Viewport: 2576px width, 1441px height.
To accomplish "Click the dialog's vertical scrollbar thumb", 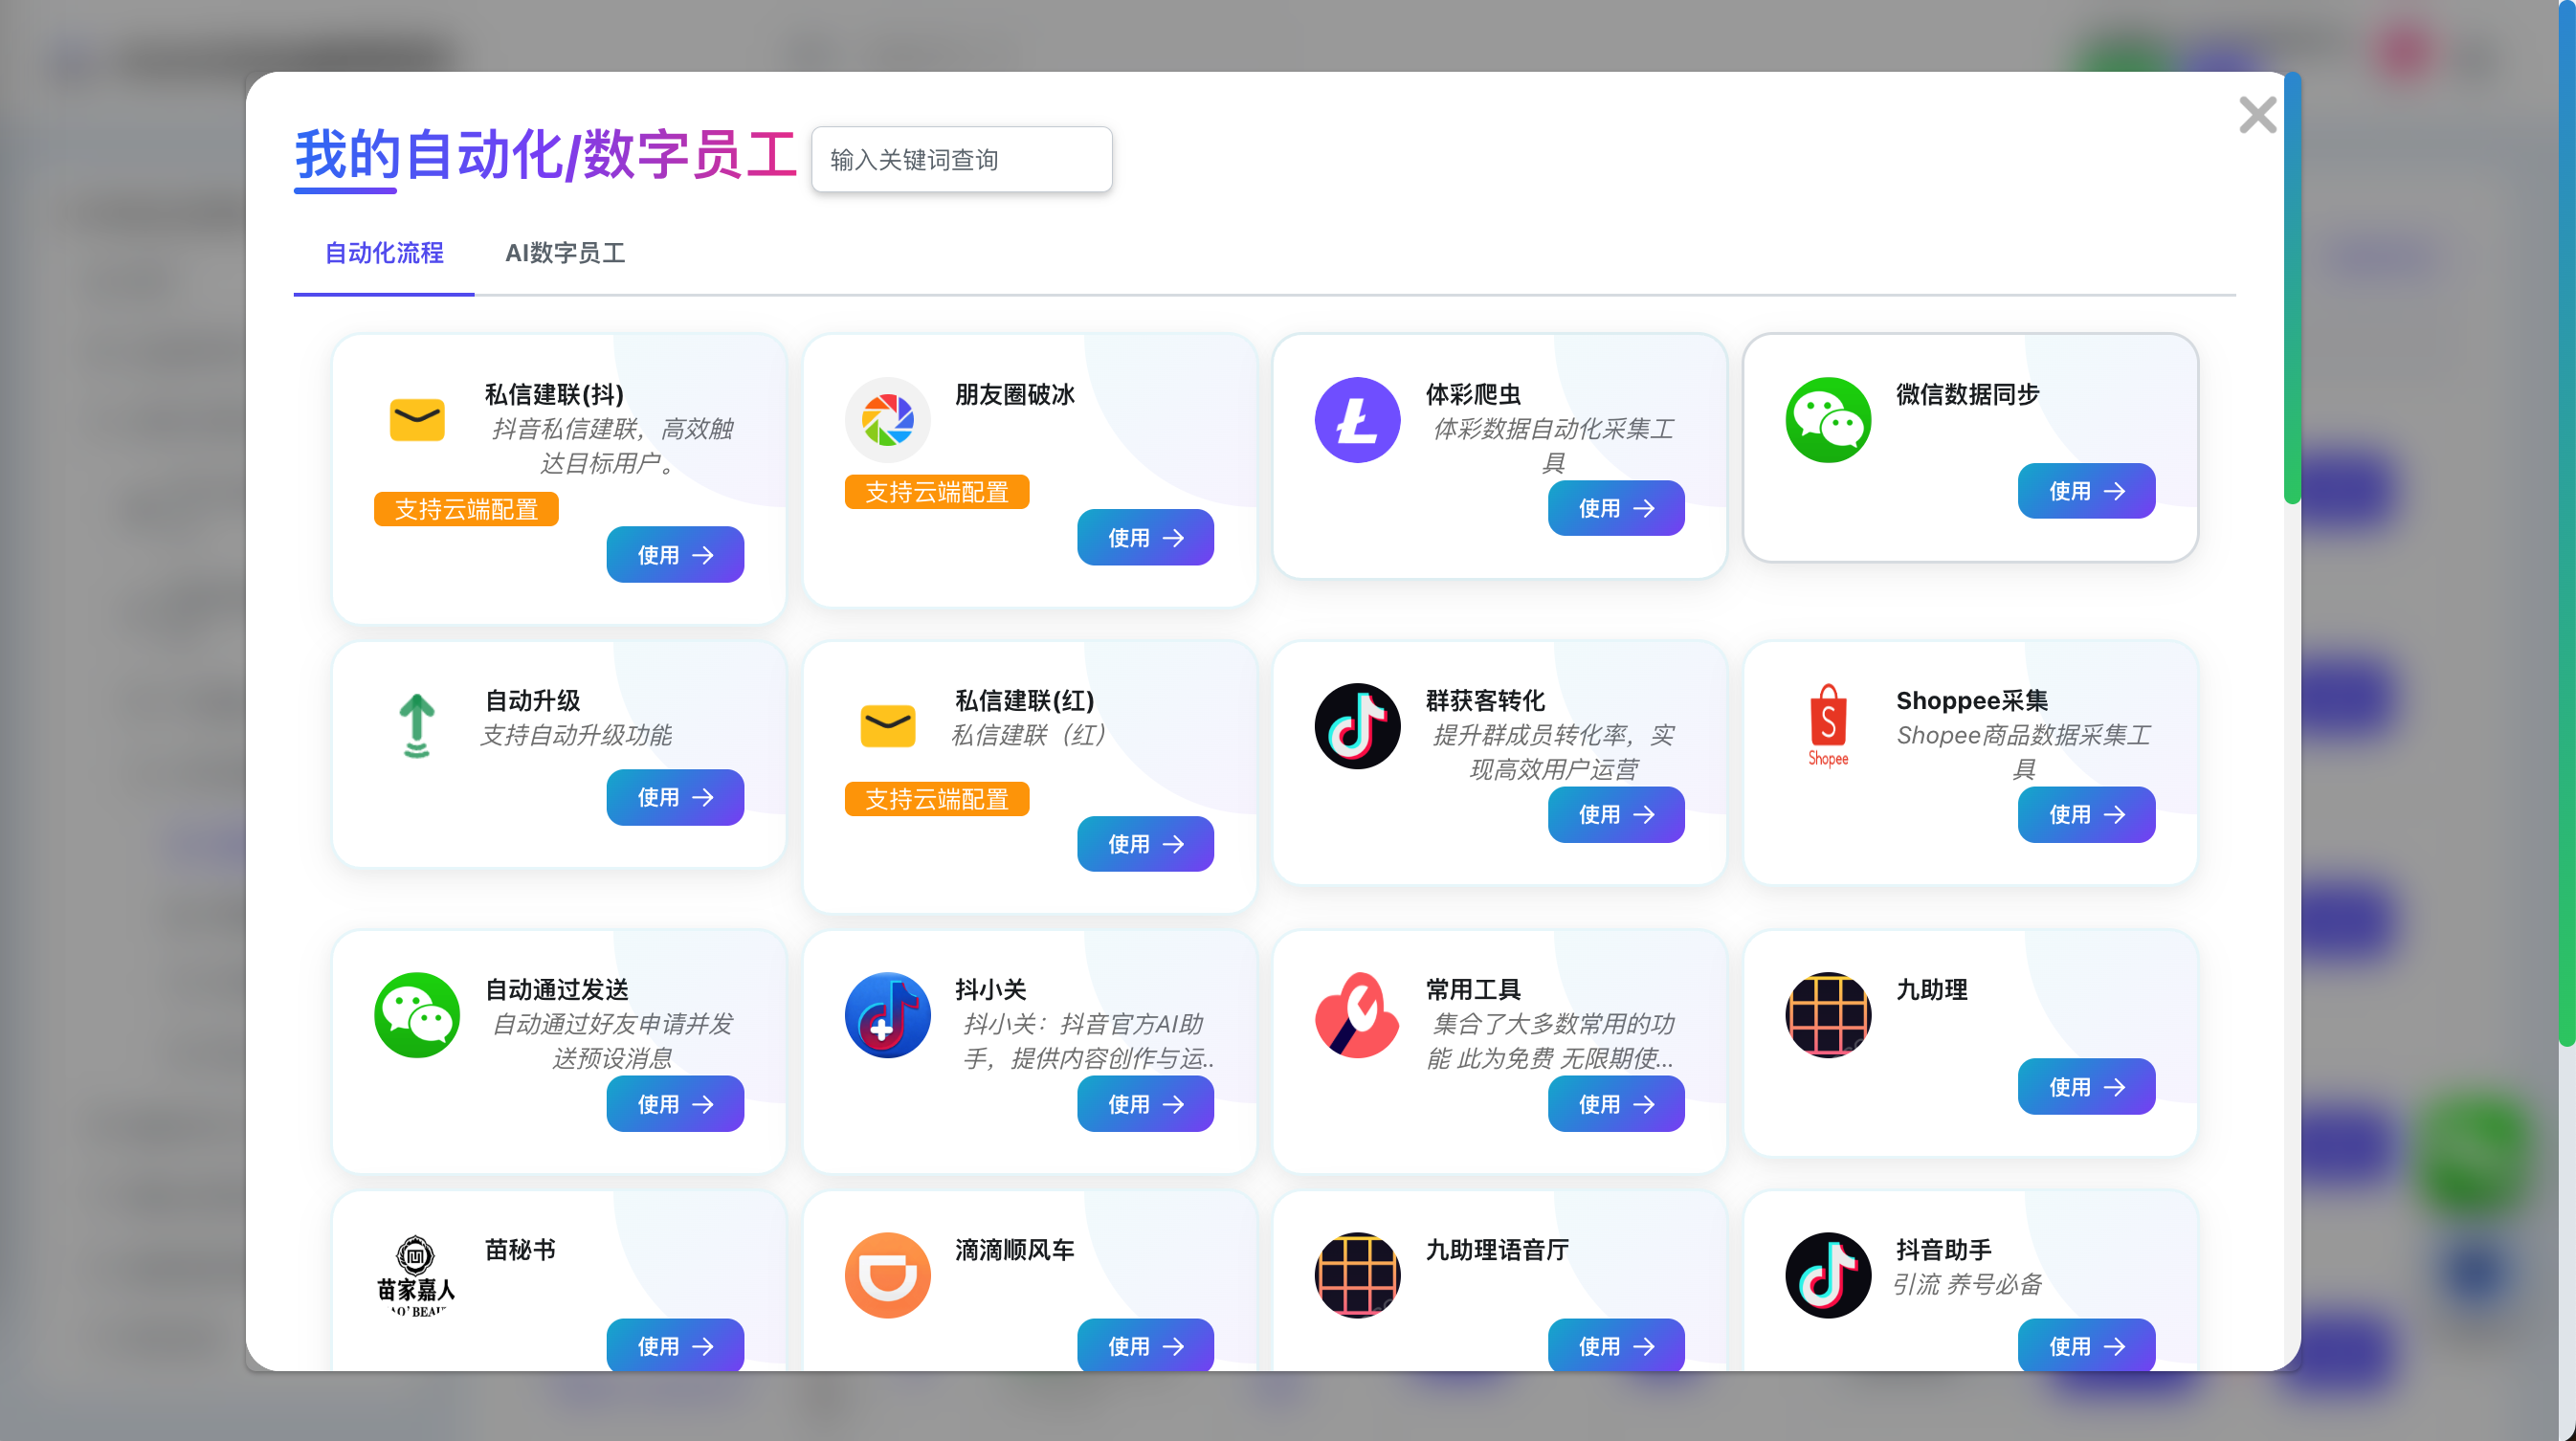I will 2292,290.
